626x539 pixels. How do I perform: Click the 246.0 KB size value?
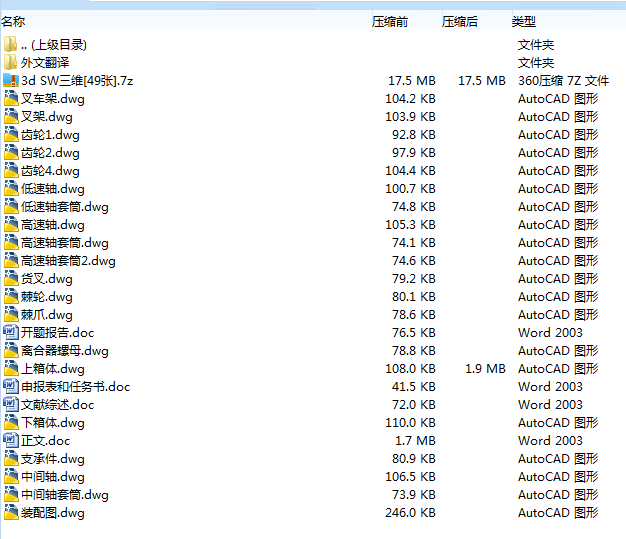(x=410, y=513)
